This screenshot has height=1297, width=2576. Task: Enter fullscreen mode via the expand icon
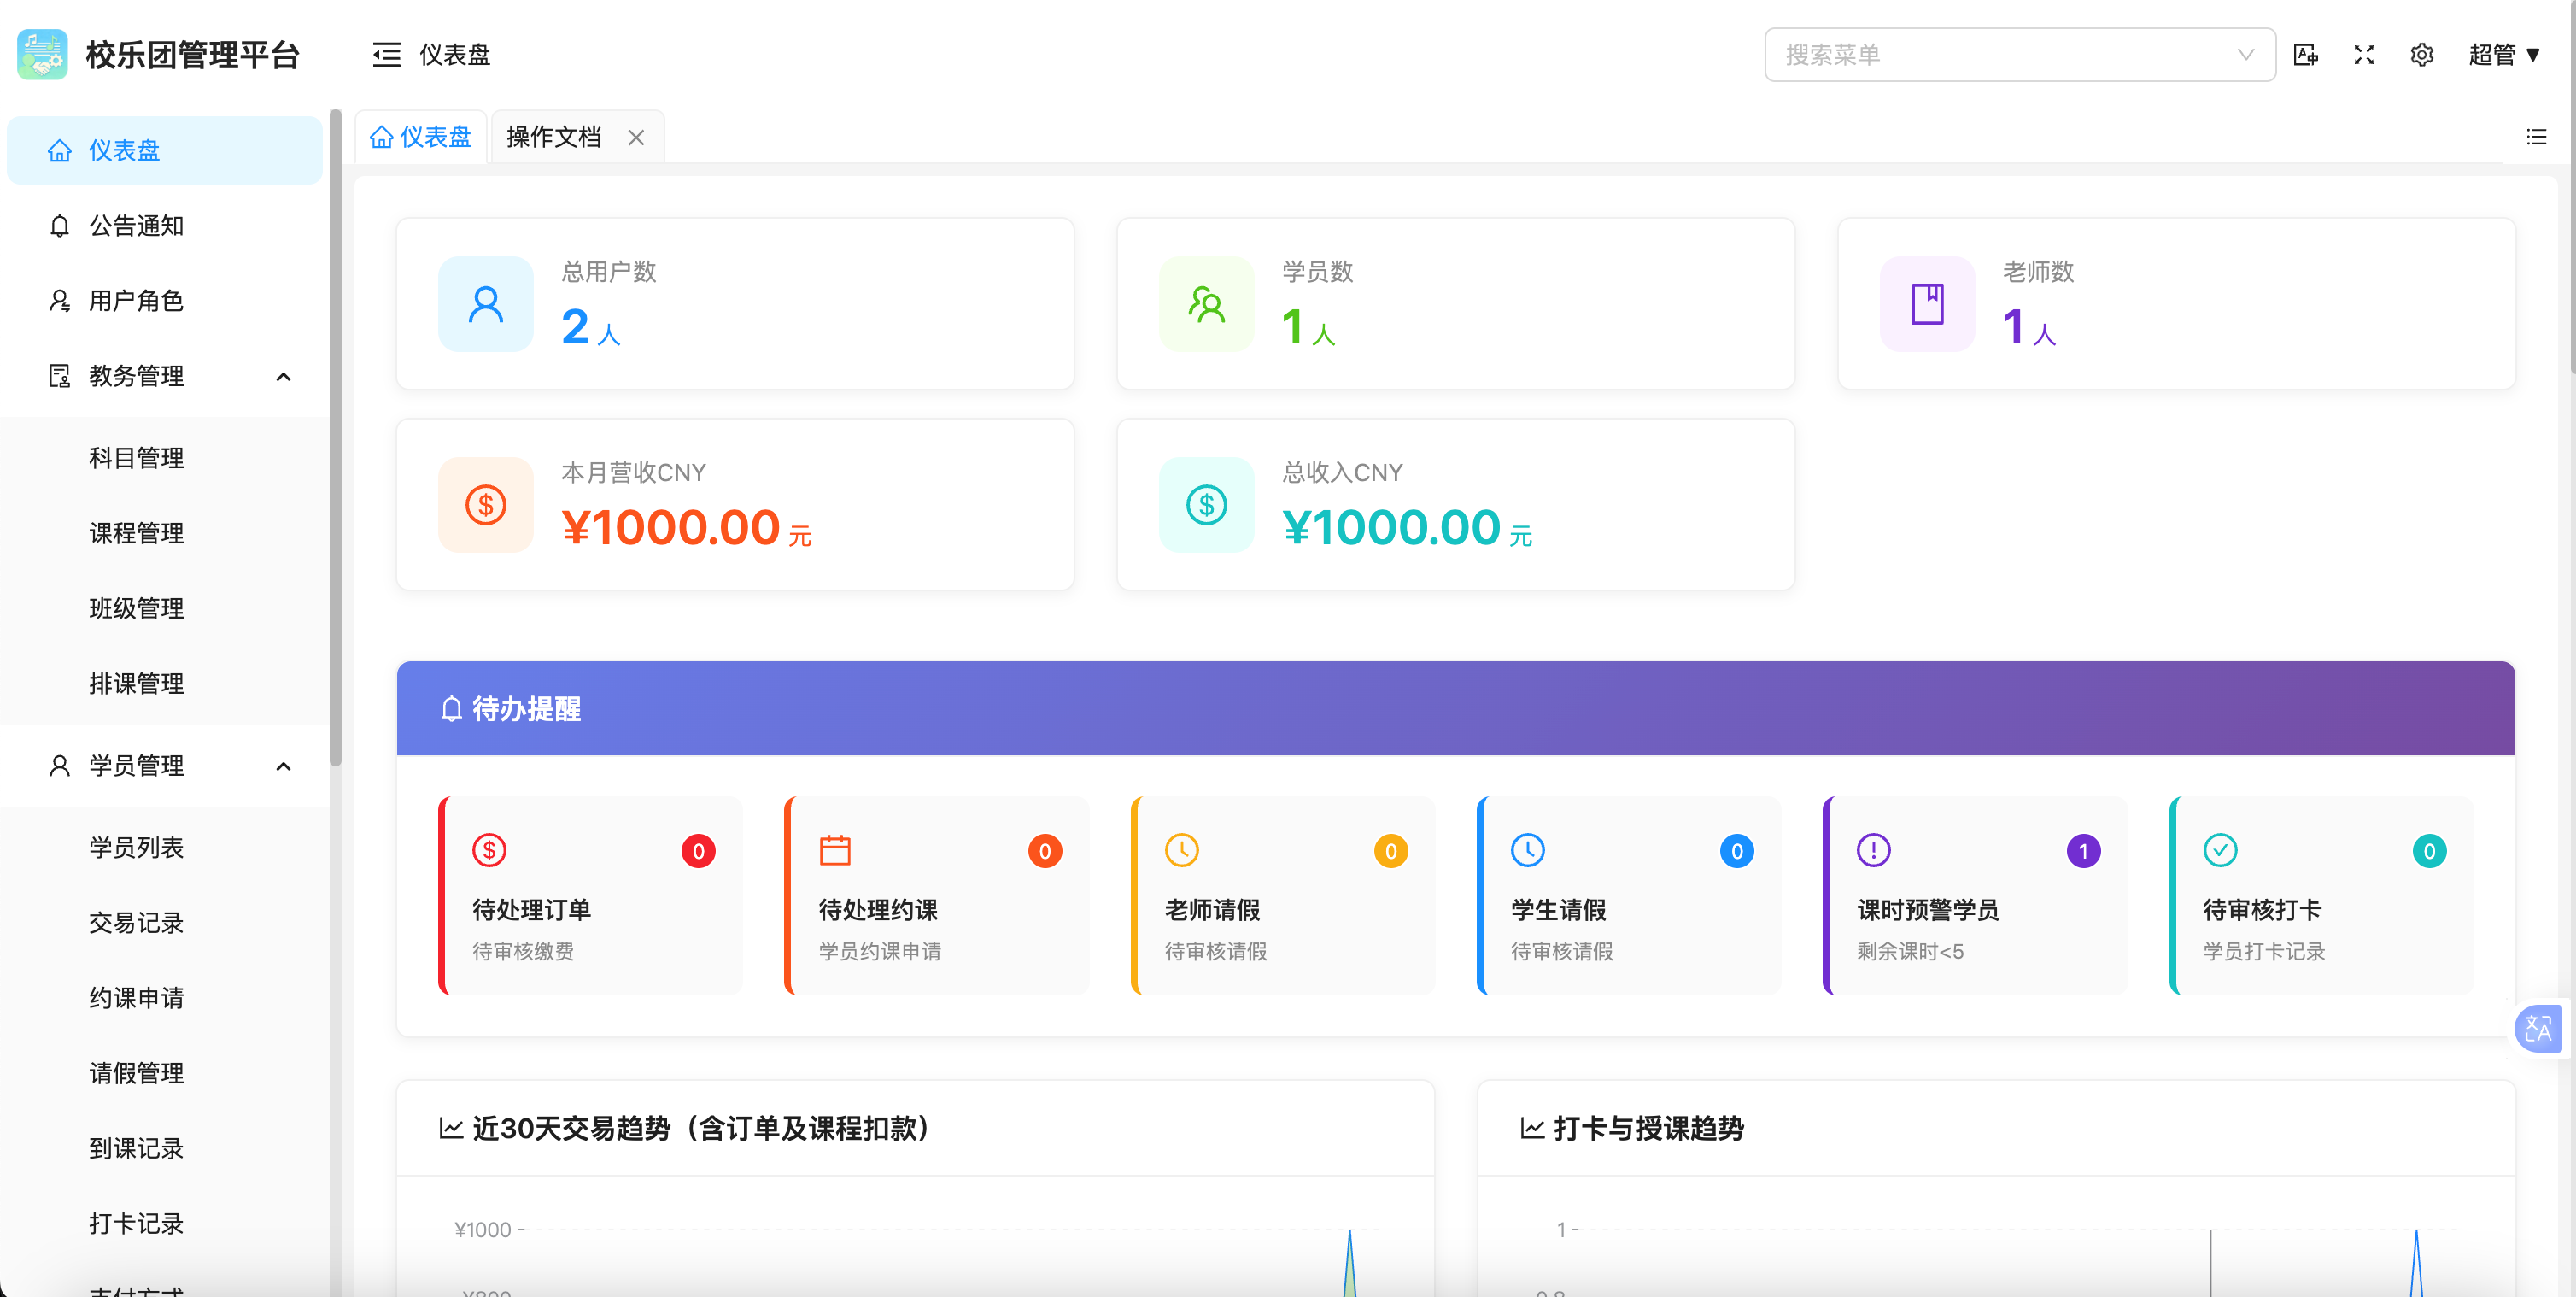pyautogui.click(x=2364, y=55)
